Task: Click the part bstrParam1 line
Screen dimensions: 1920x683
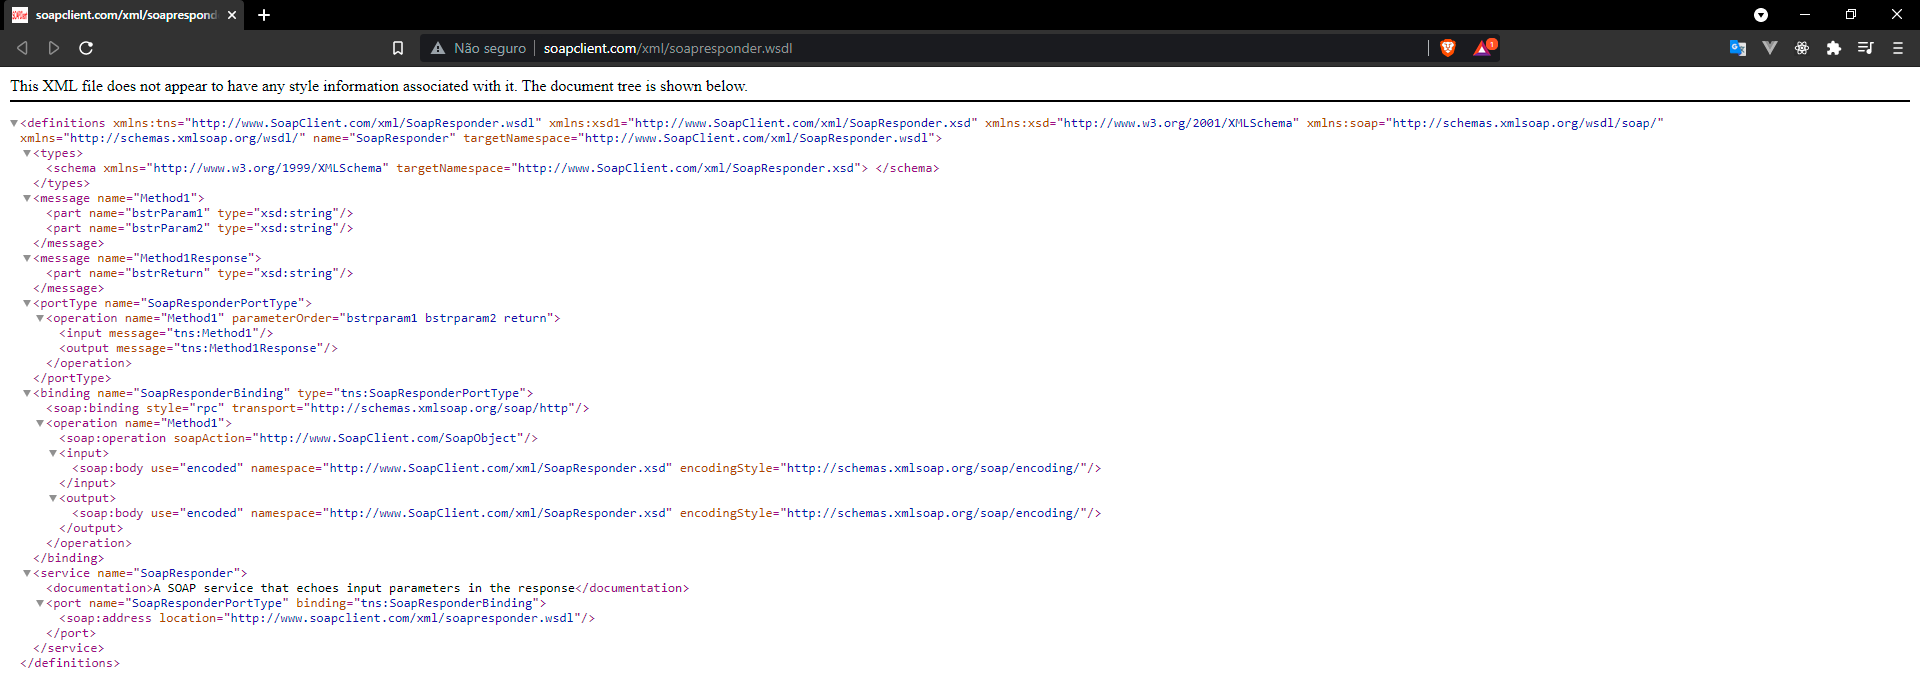Action: 200,213
